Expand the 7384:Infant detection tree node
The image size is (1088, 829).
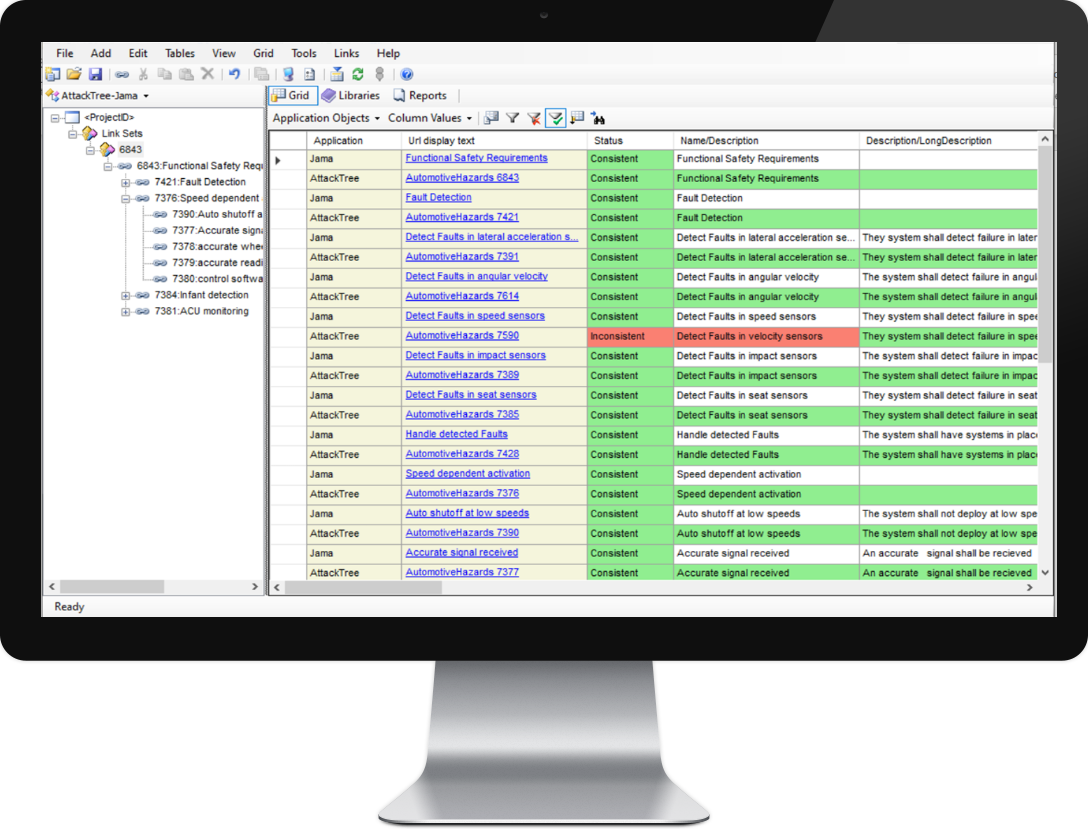click(126, 295)
